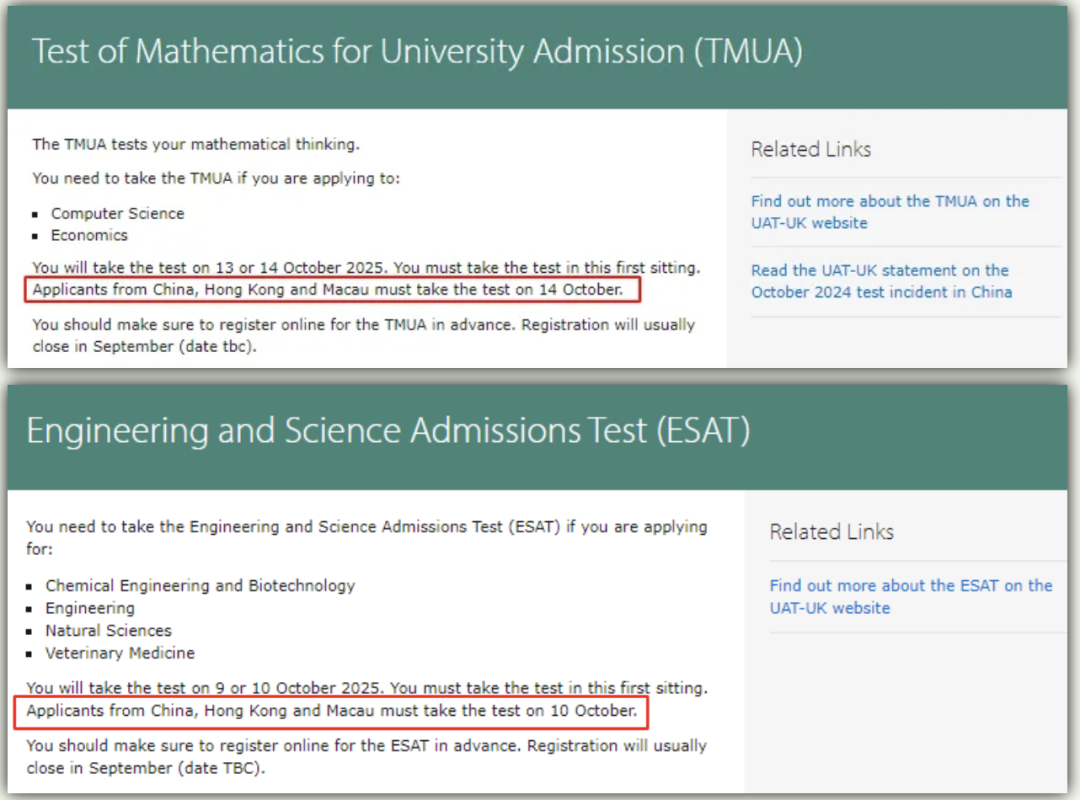Viewport: 1080px width, 800px height.
Task: Click the ESAT section header banner
Action: tap(537, 437)
